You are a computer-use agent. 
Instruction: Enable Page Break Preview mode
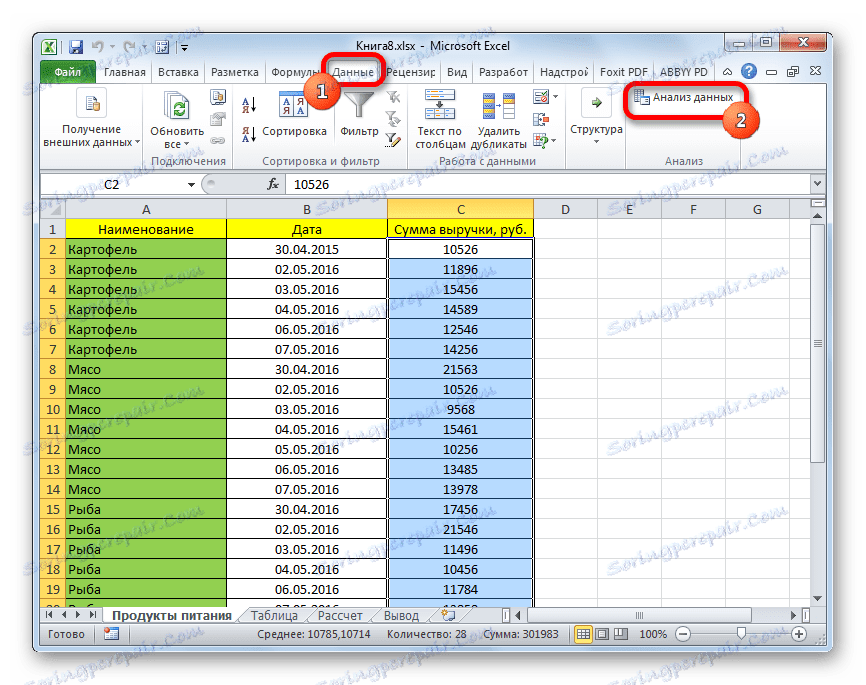coord(621,633)
